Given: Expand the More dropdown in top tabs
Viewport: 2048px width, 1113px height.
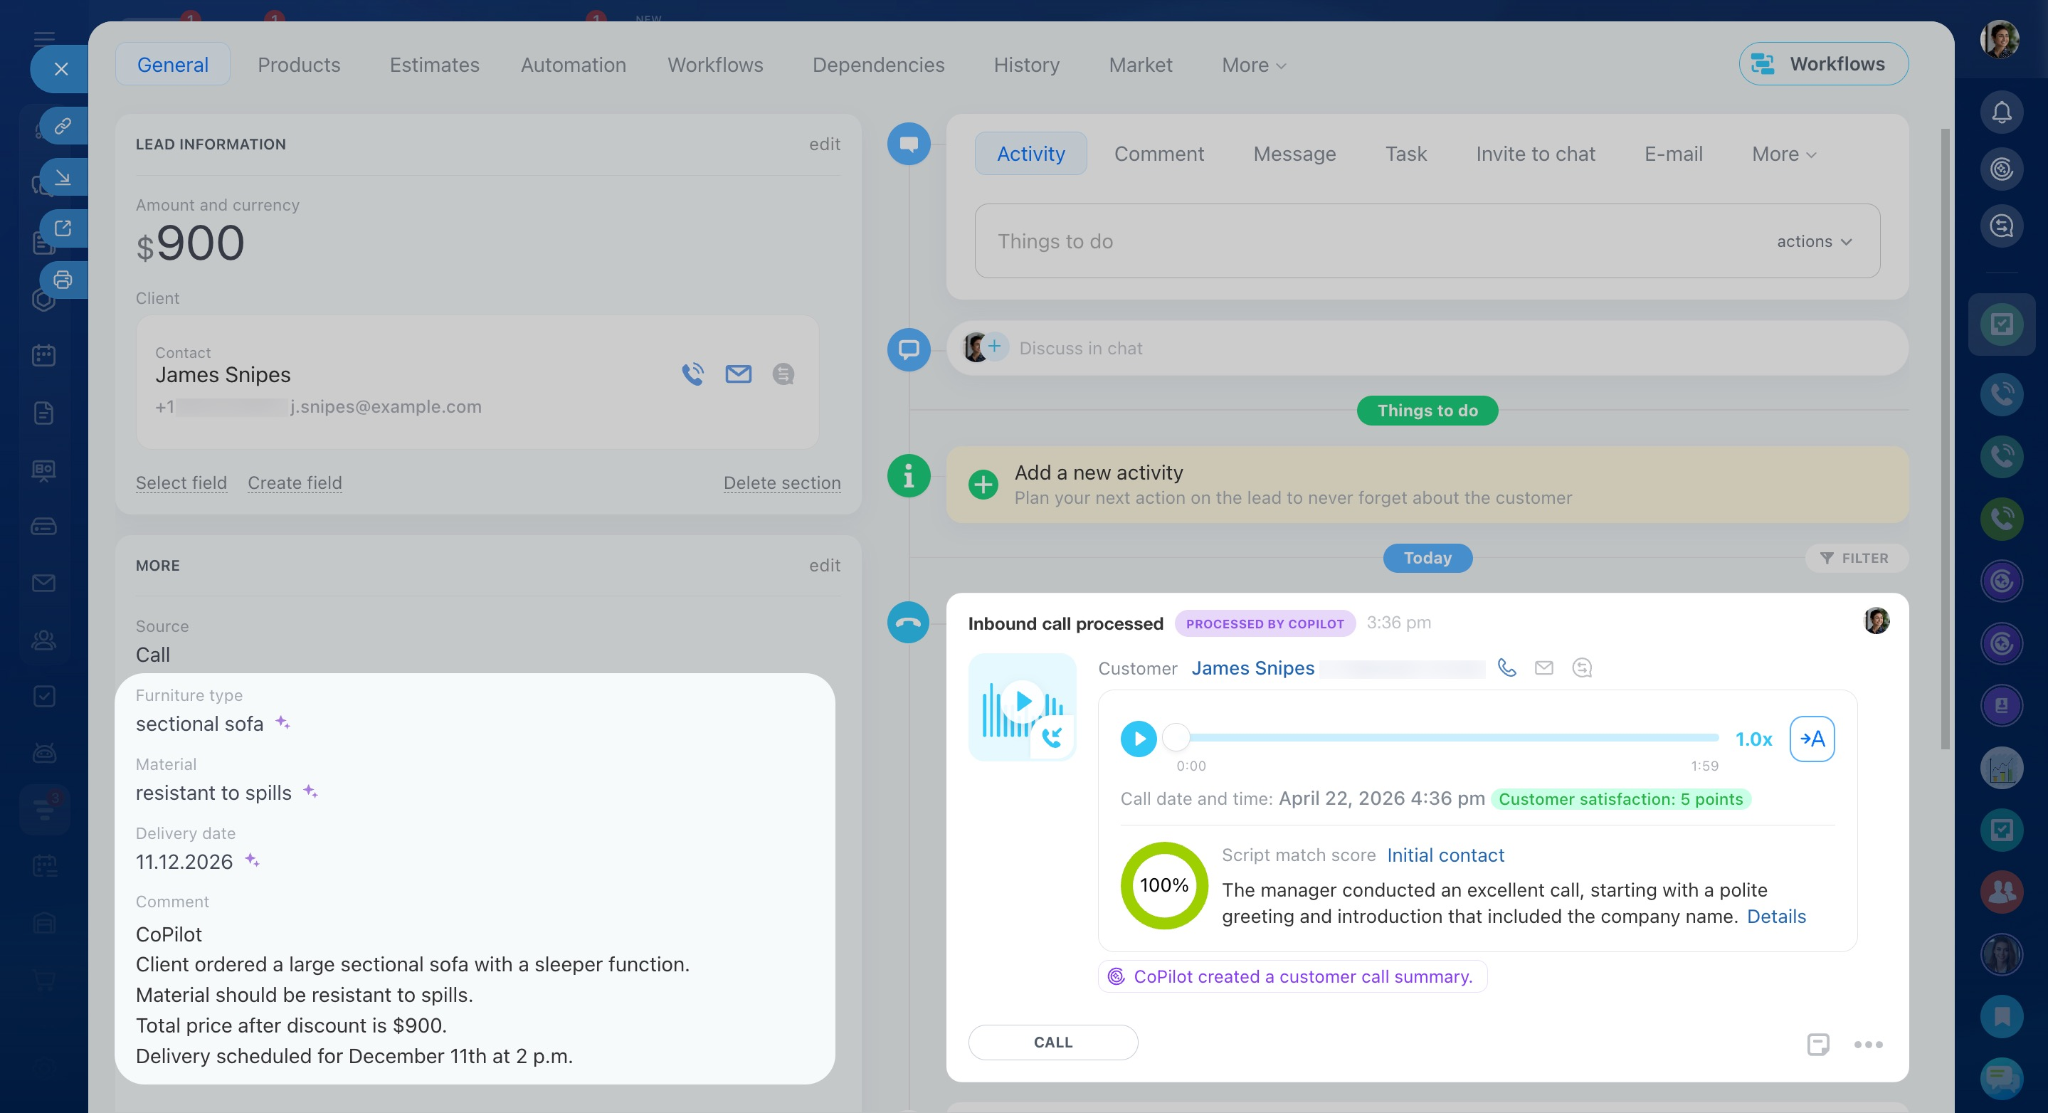Looking at the screenshot, I should (1254, 65).
